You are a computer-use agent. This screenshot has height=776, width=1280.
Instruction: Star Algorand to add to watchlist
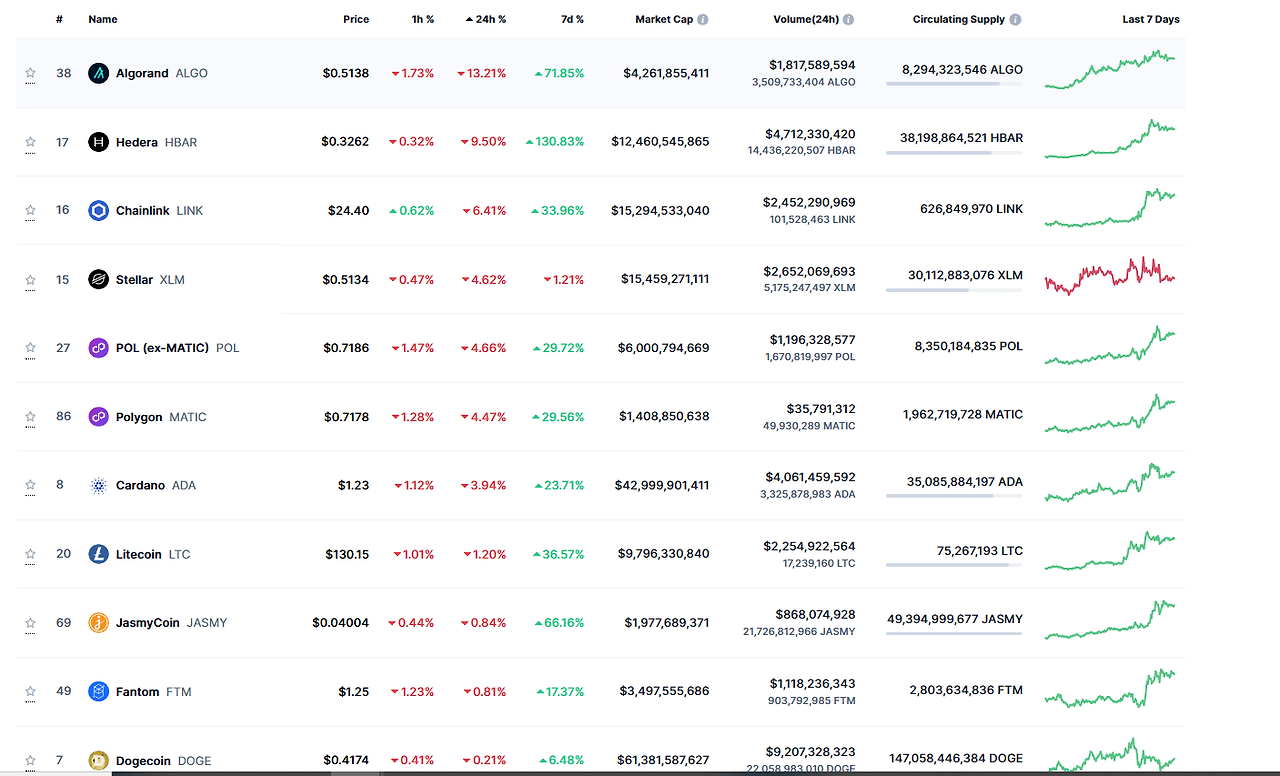[30, 73]
